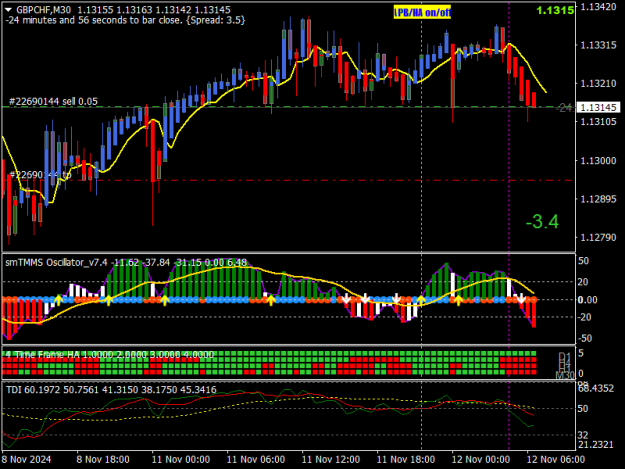The image size is (625, 469).
Task: Select the GBPCHF,M30 chart title text
Action: click(45, 10)
